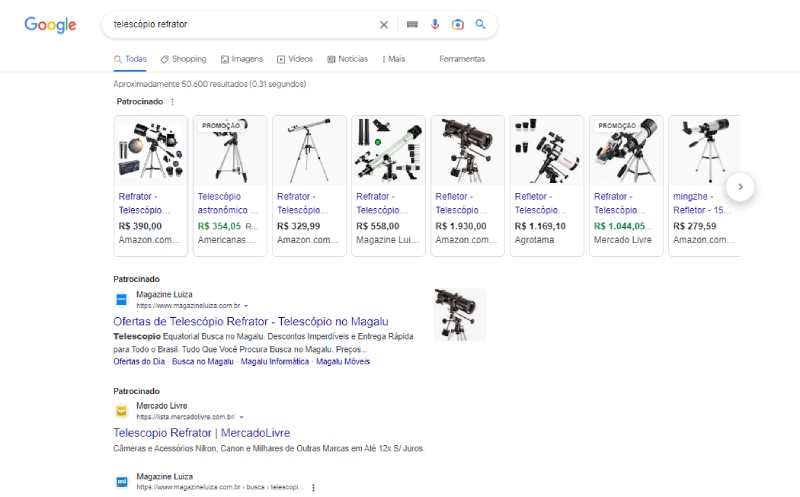Switch to the Imagens tab

[x=241, y=59]
